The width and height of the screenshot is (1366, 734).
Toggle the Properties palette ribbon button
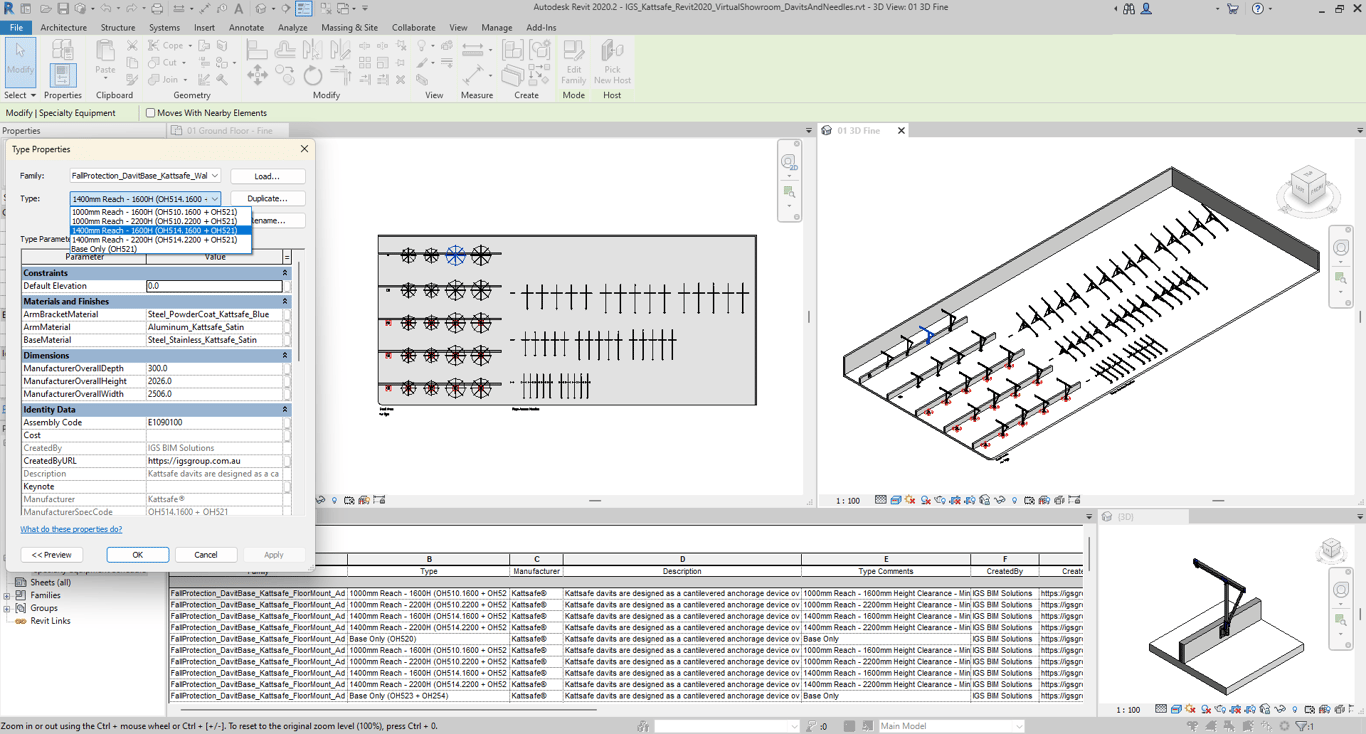point(62,75)
